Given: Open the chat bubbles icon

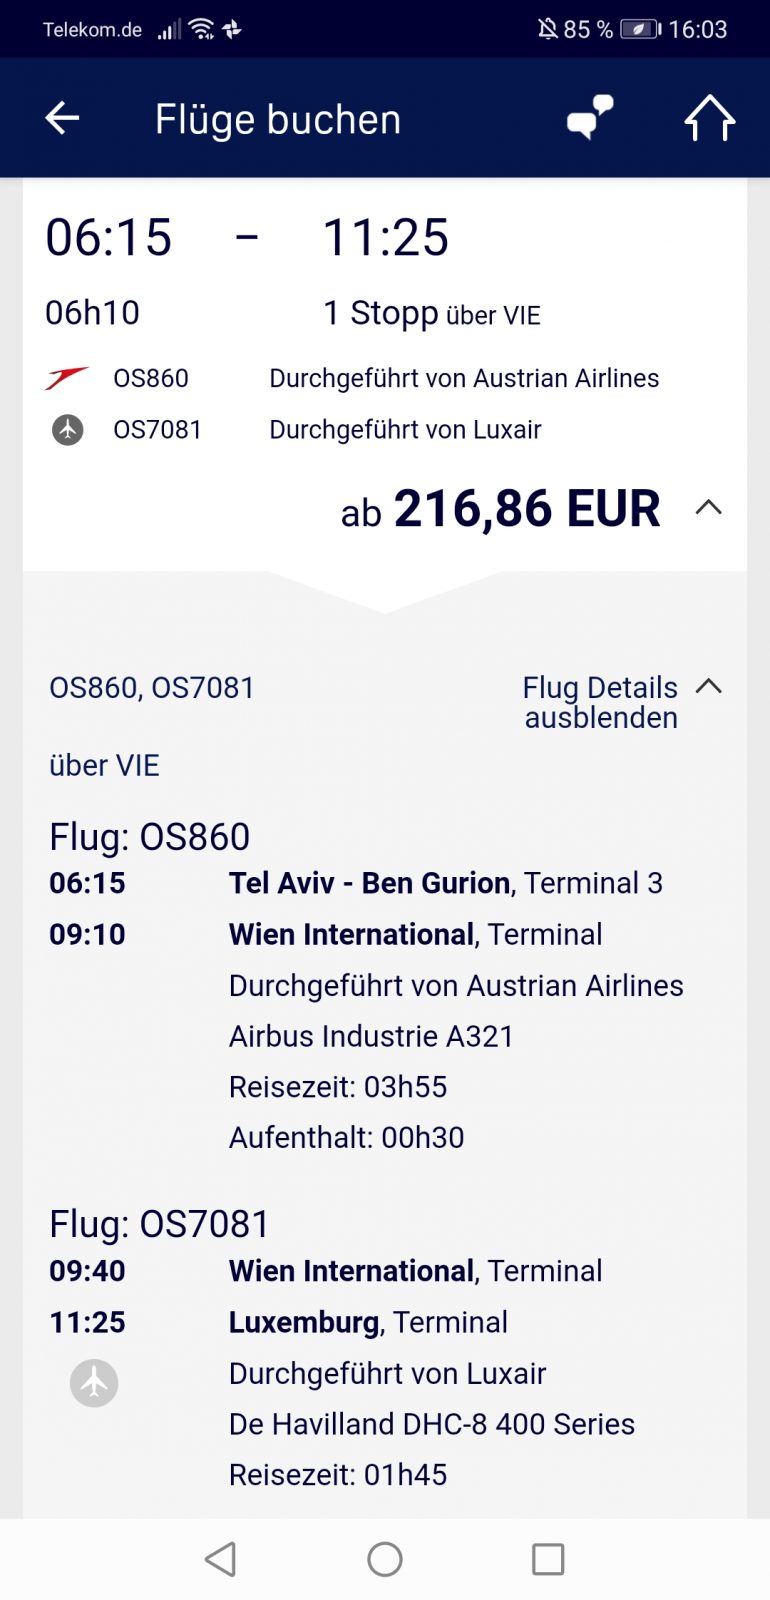Looking at the screenshot, I should tap(590, 118).
